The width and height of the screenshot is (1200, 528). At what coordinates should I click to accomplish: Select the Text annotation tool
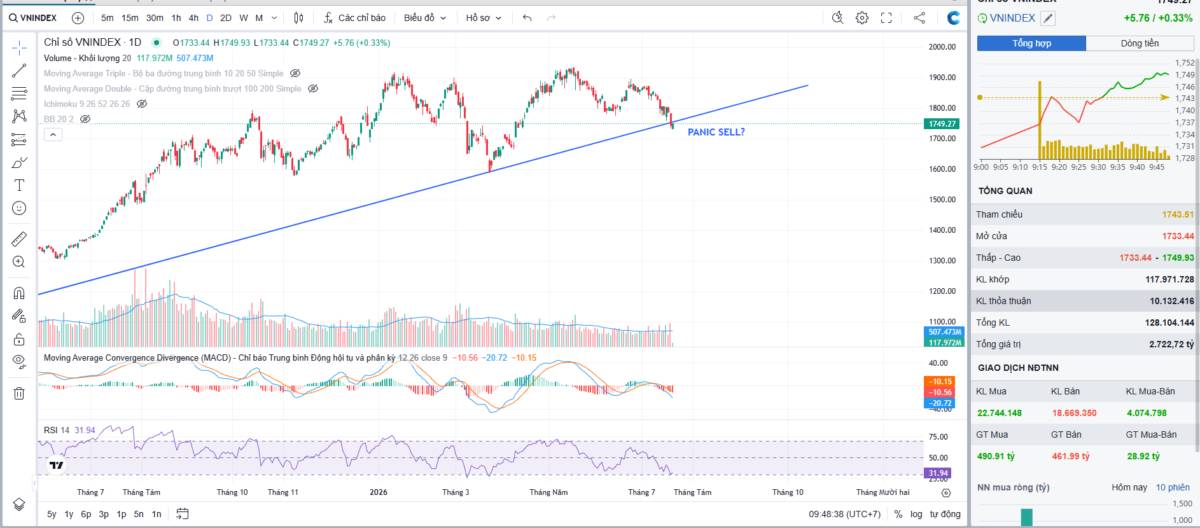pyautogui.click(x=18, y=185)
